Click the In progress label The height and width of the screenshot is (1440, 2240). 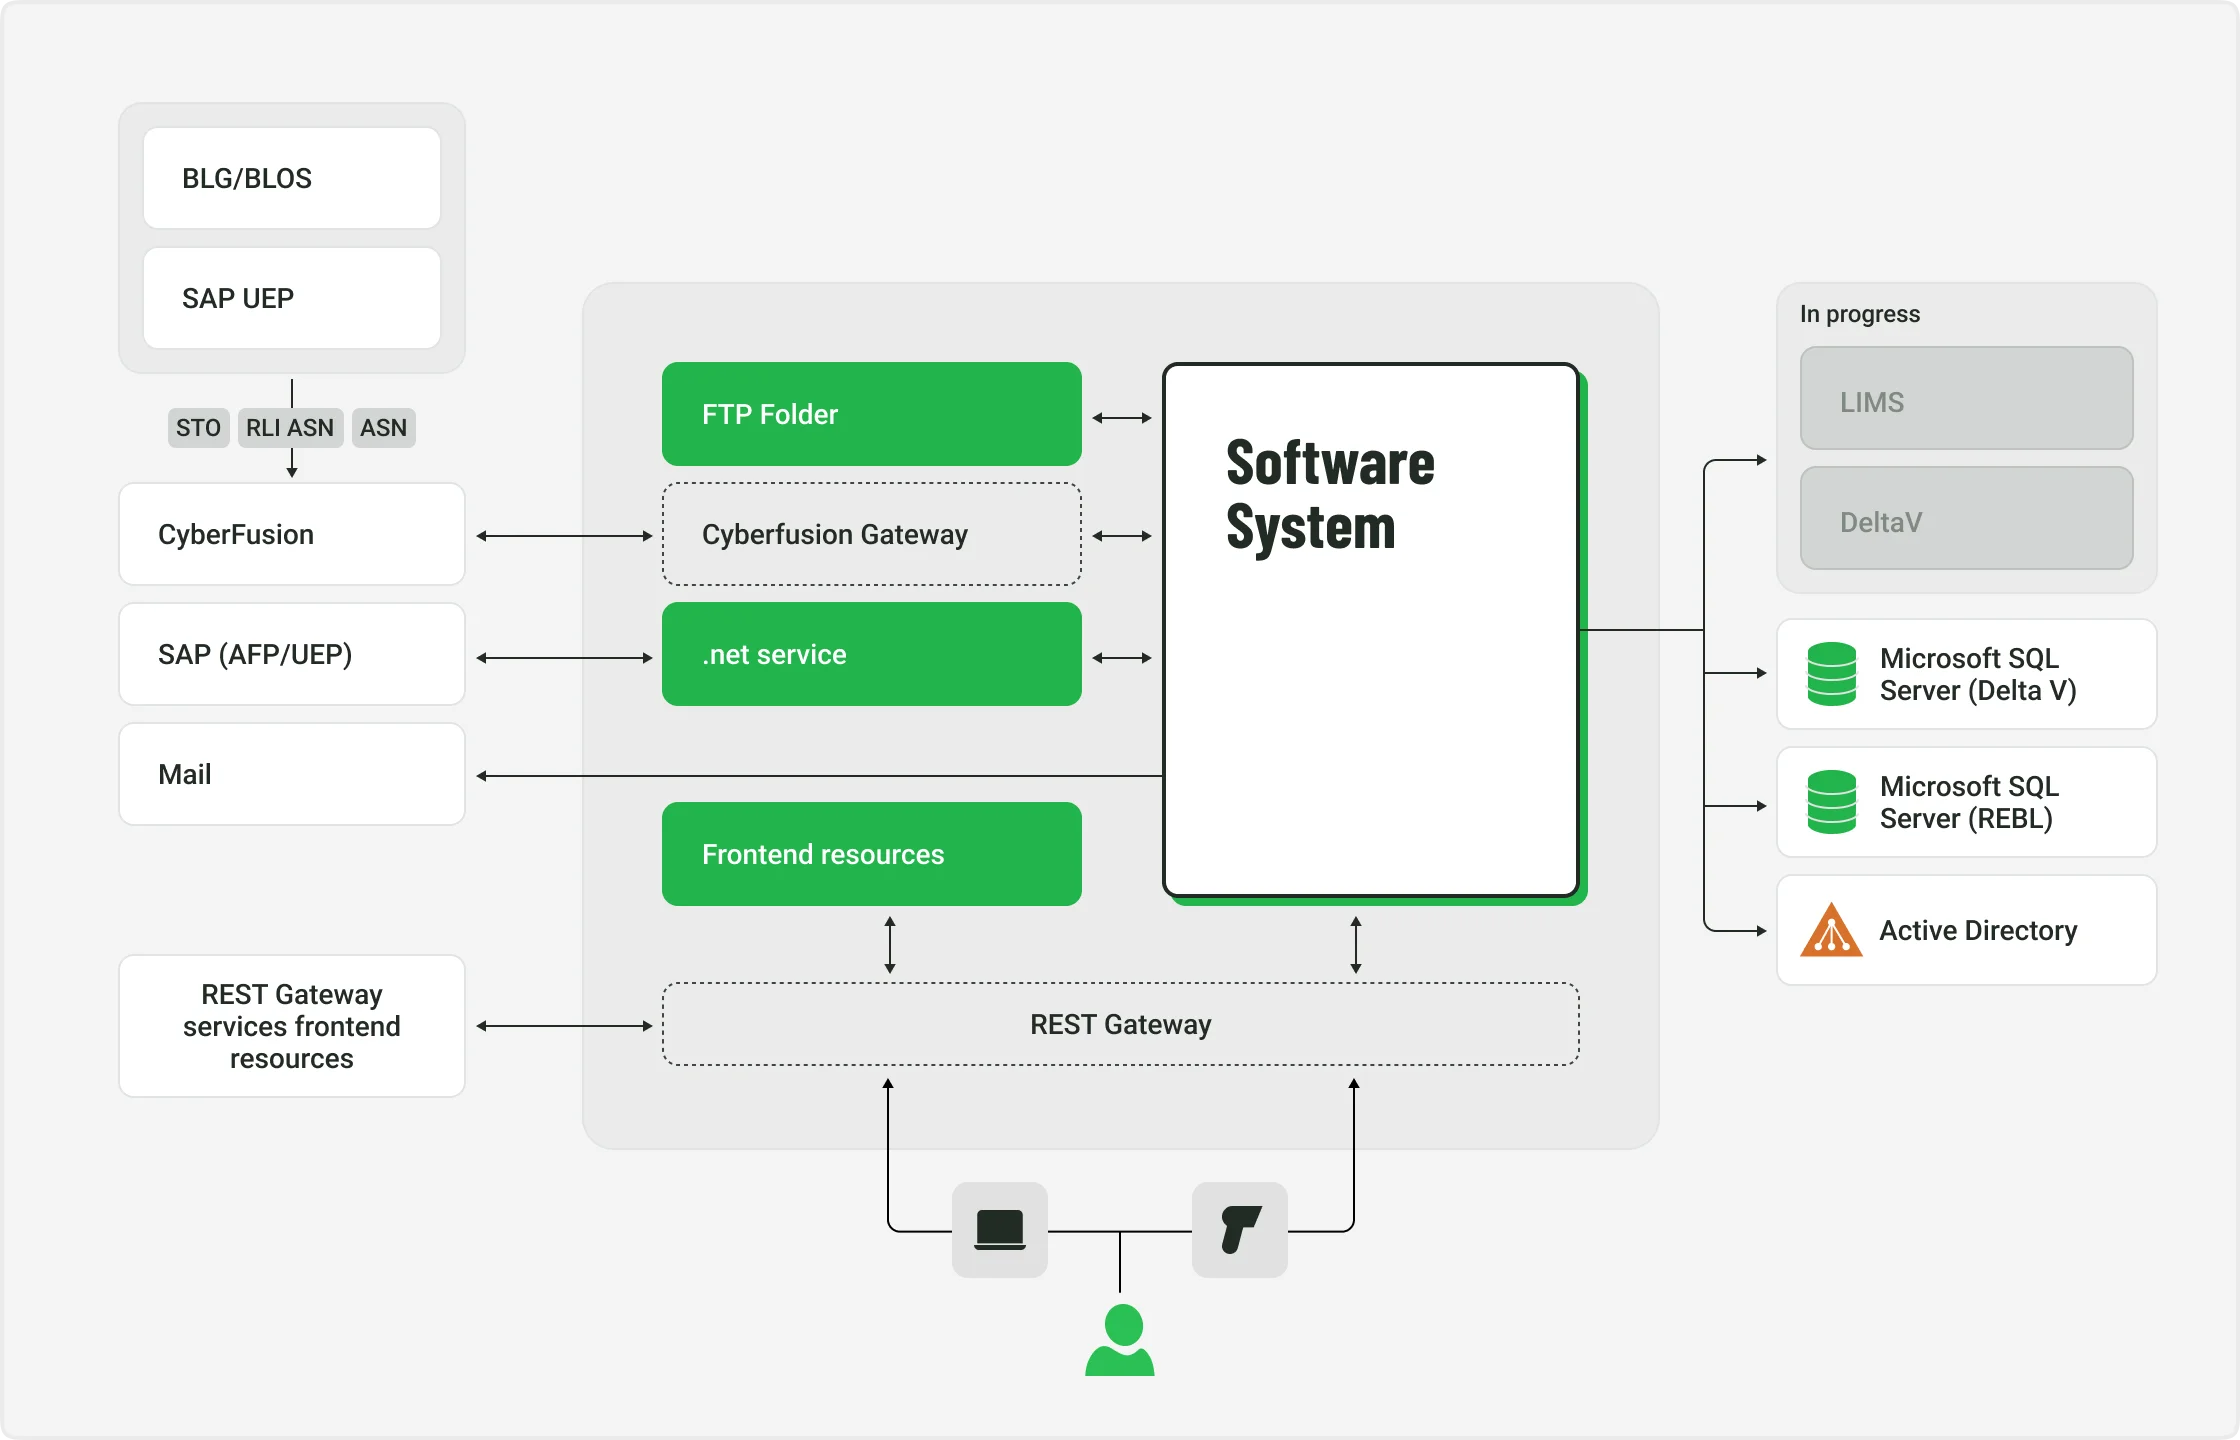click(1860, 314)
